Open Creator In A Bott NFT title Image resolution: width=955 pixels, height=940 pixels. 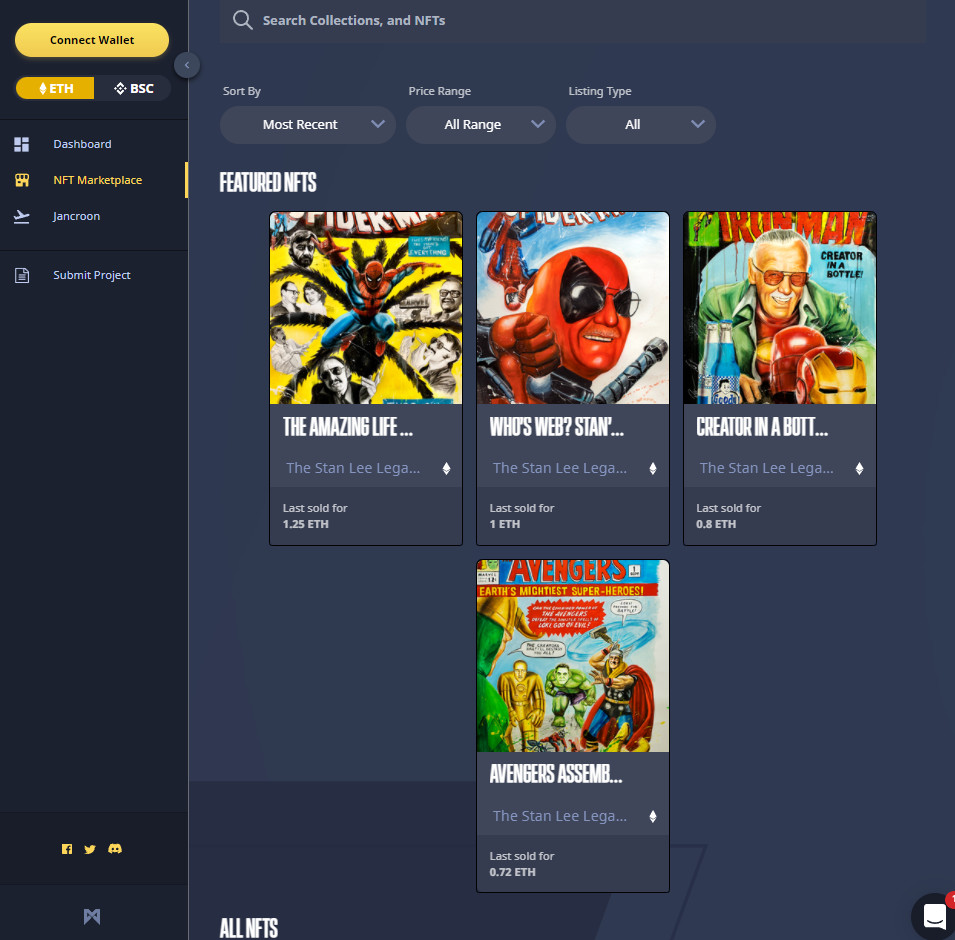tap(762, 427)
